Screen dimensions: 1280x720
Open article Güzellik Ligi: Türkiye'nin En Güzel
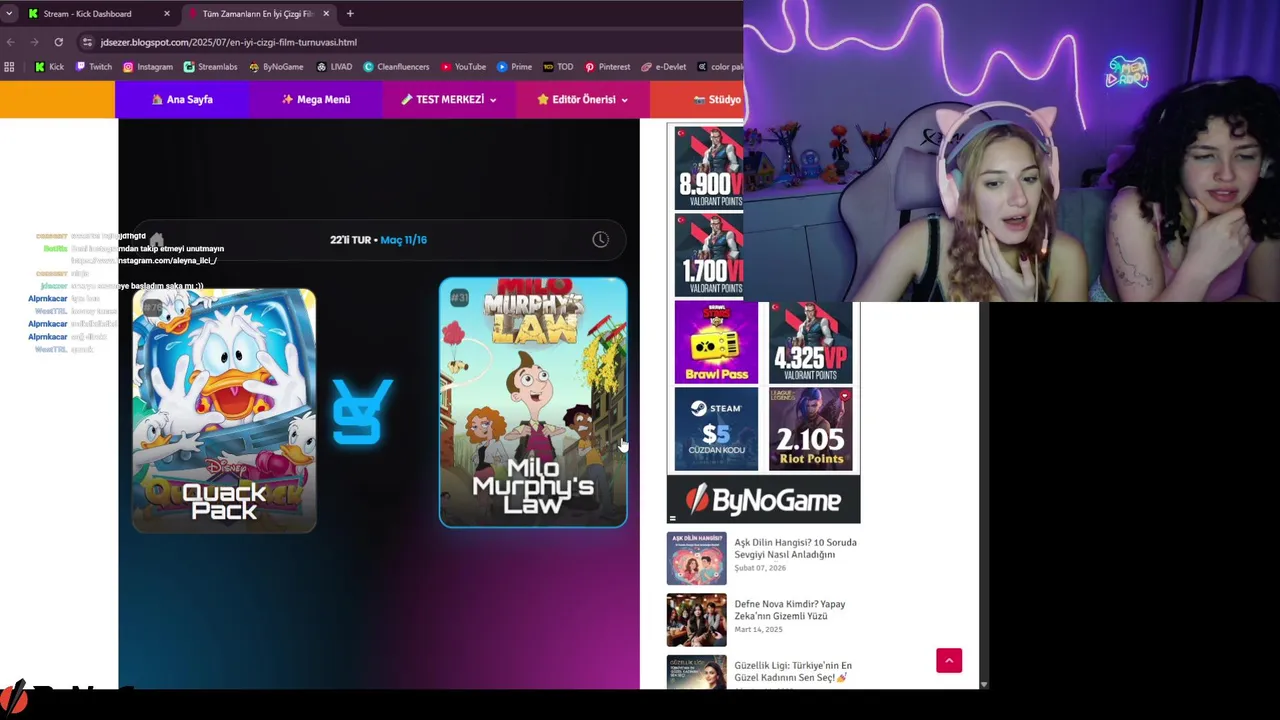pyautogui.click(x=793, y=671)
